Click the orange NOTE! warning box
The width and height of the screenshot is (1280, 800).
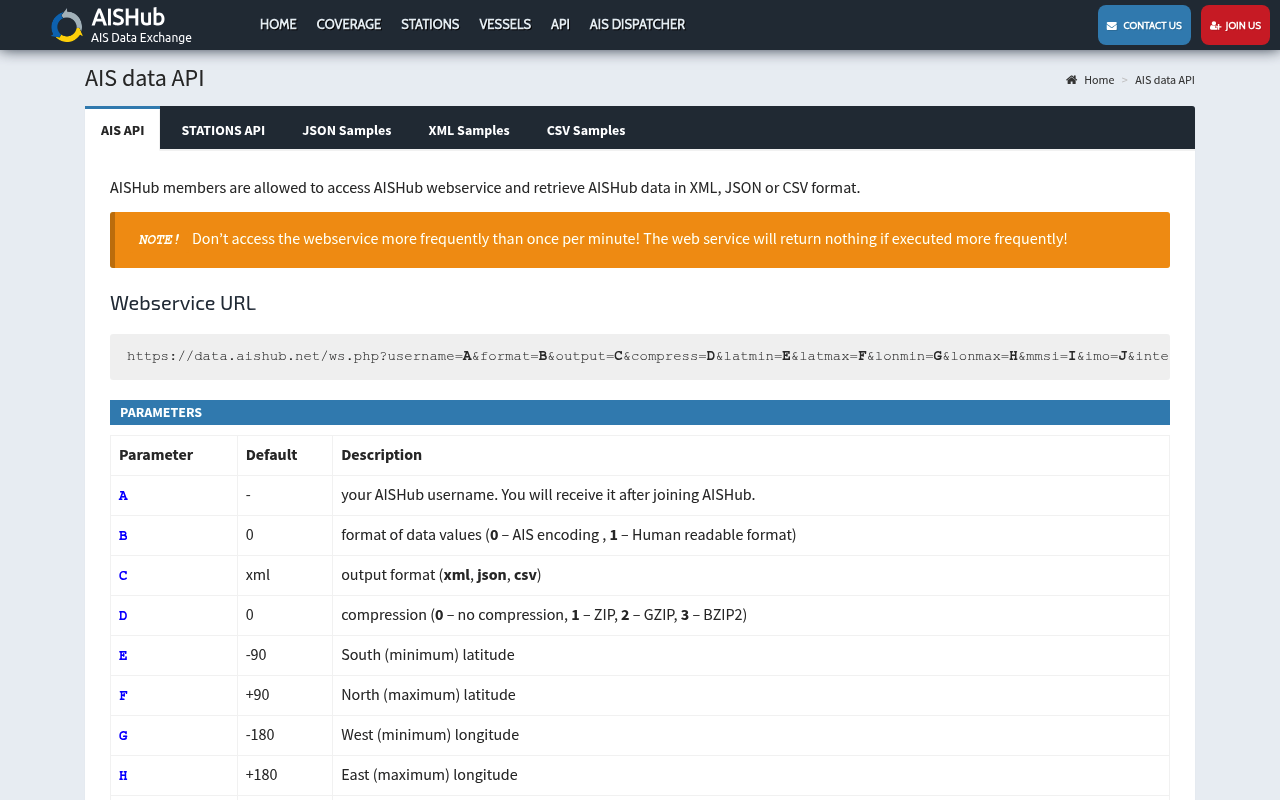click(x=640, y=240)
